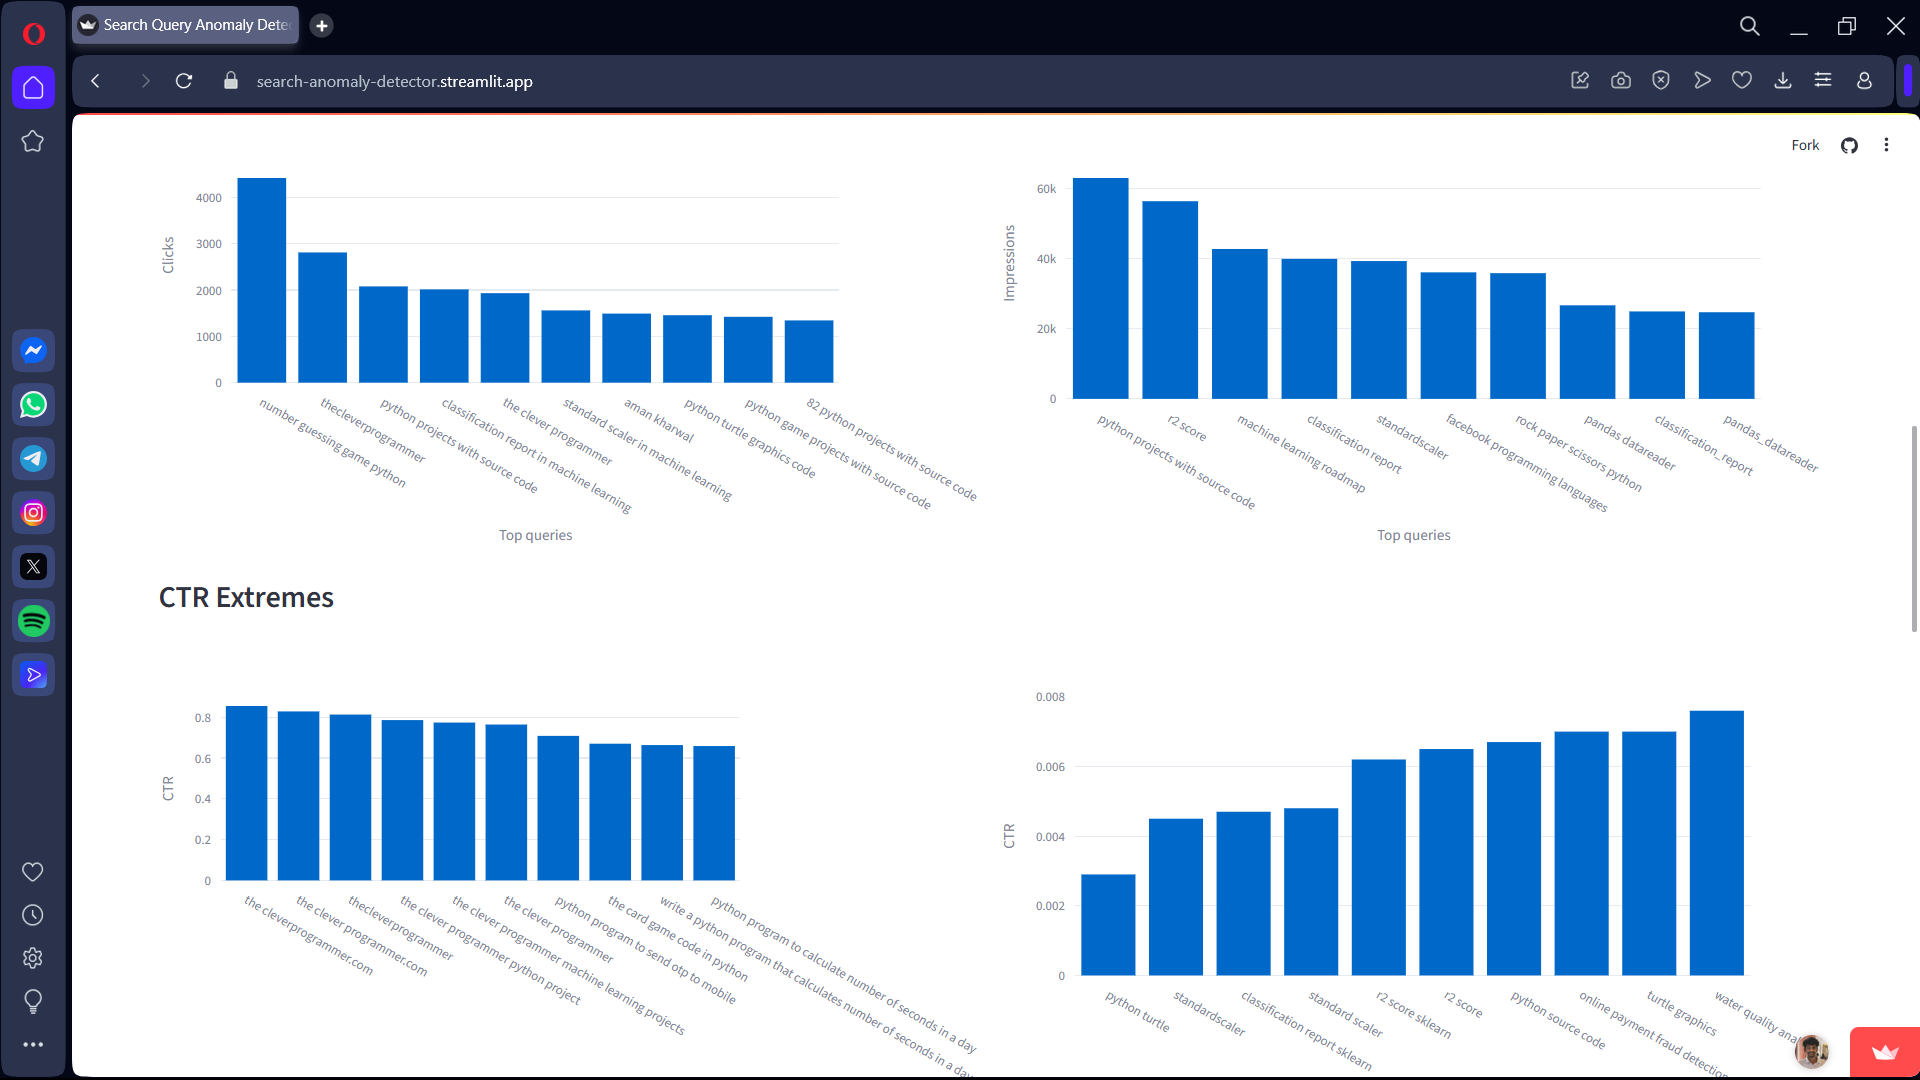This screenshot has width=1920, height=1080.
Task: Open a new browser tab
Action: [321, 26]
